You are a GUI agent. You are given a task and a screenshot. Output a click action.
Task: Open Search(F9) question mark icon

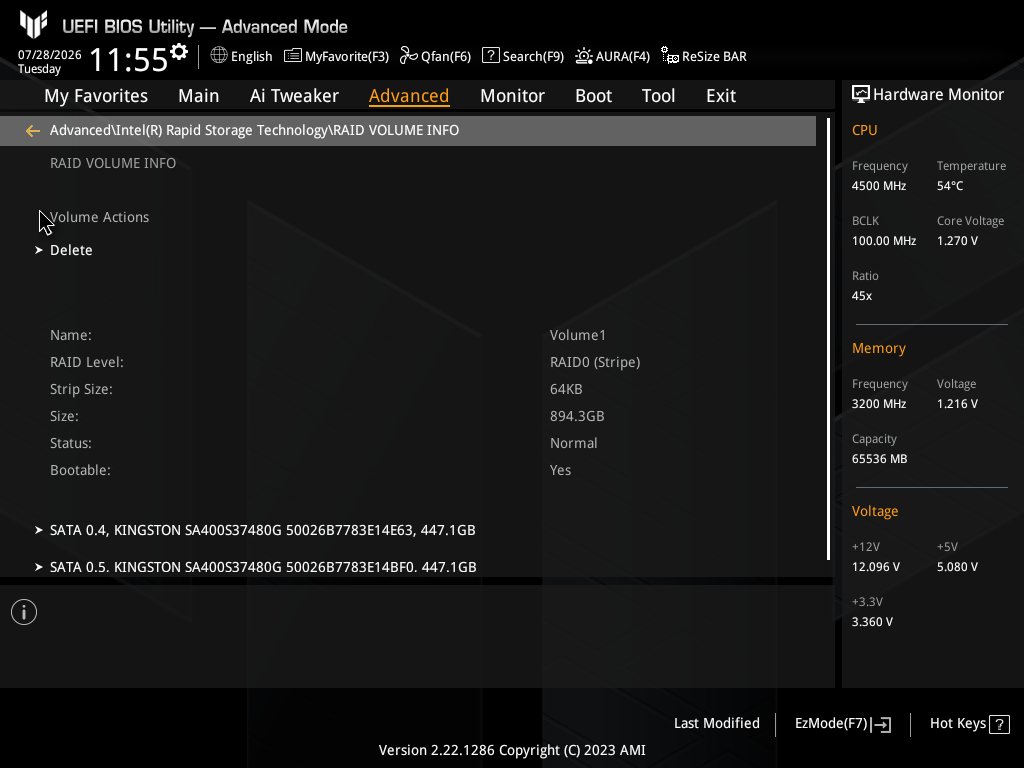pyautogui.click(x=490, y=56)
